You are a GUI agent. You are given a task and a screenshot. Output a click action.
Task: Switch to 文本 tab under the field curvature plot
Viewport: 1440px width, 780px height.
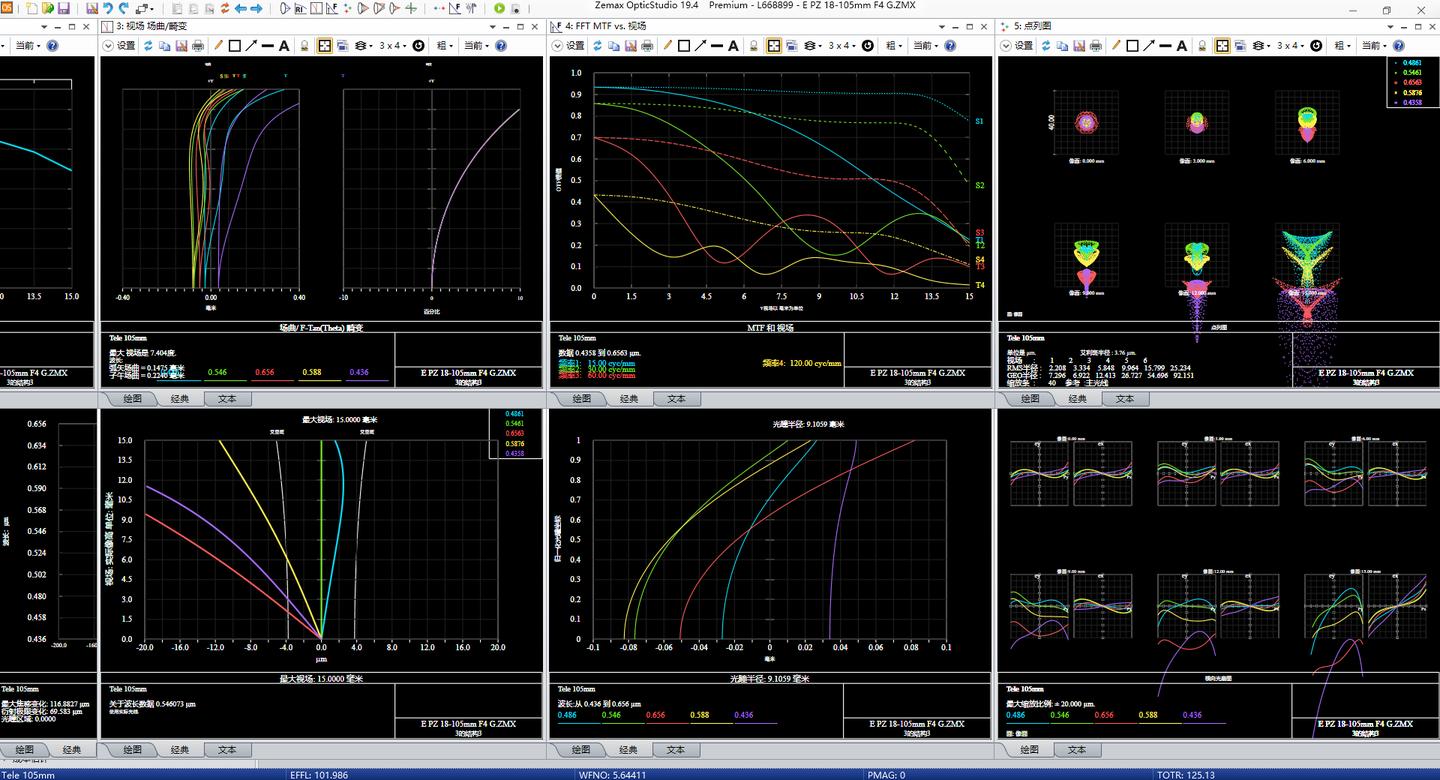coord(228,399)
